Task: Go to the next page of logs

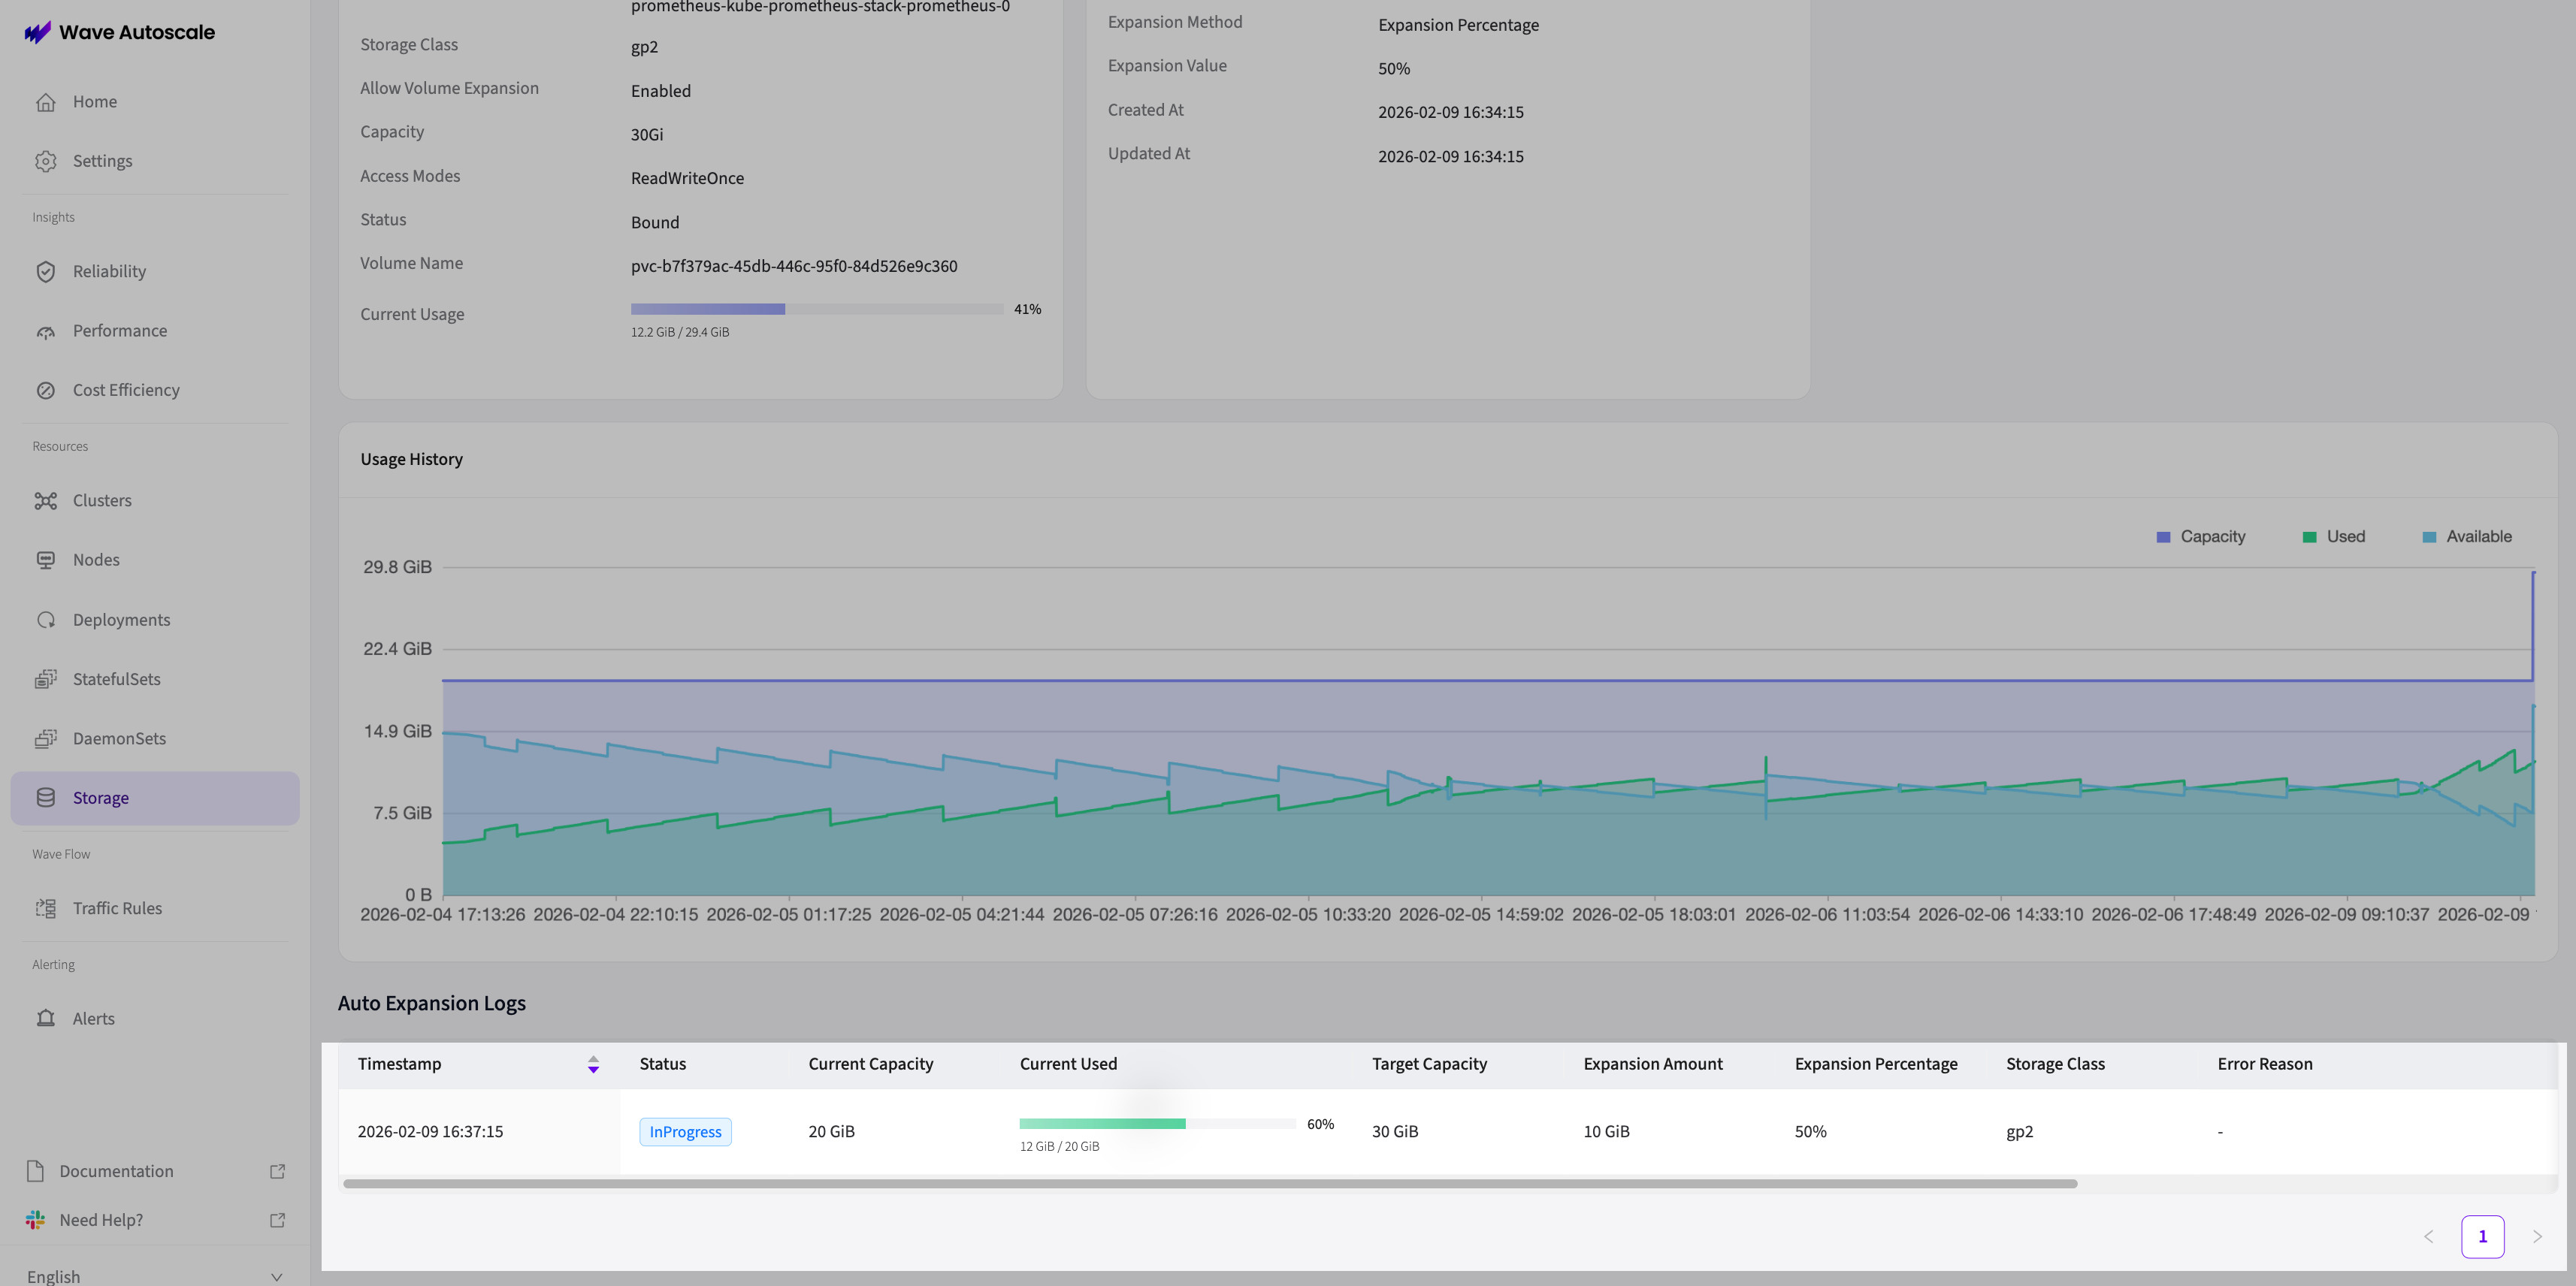Action: [x=2537, y=1237]
